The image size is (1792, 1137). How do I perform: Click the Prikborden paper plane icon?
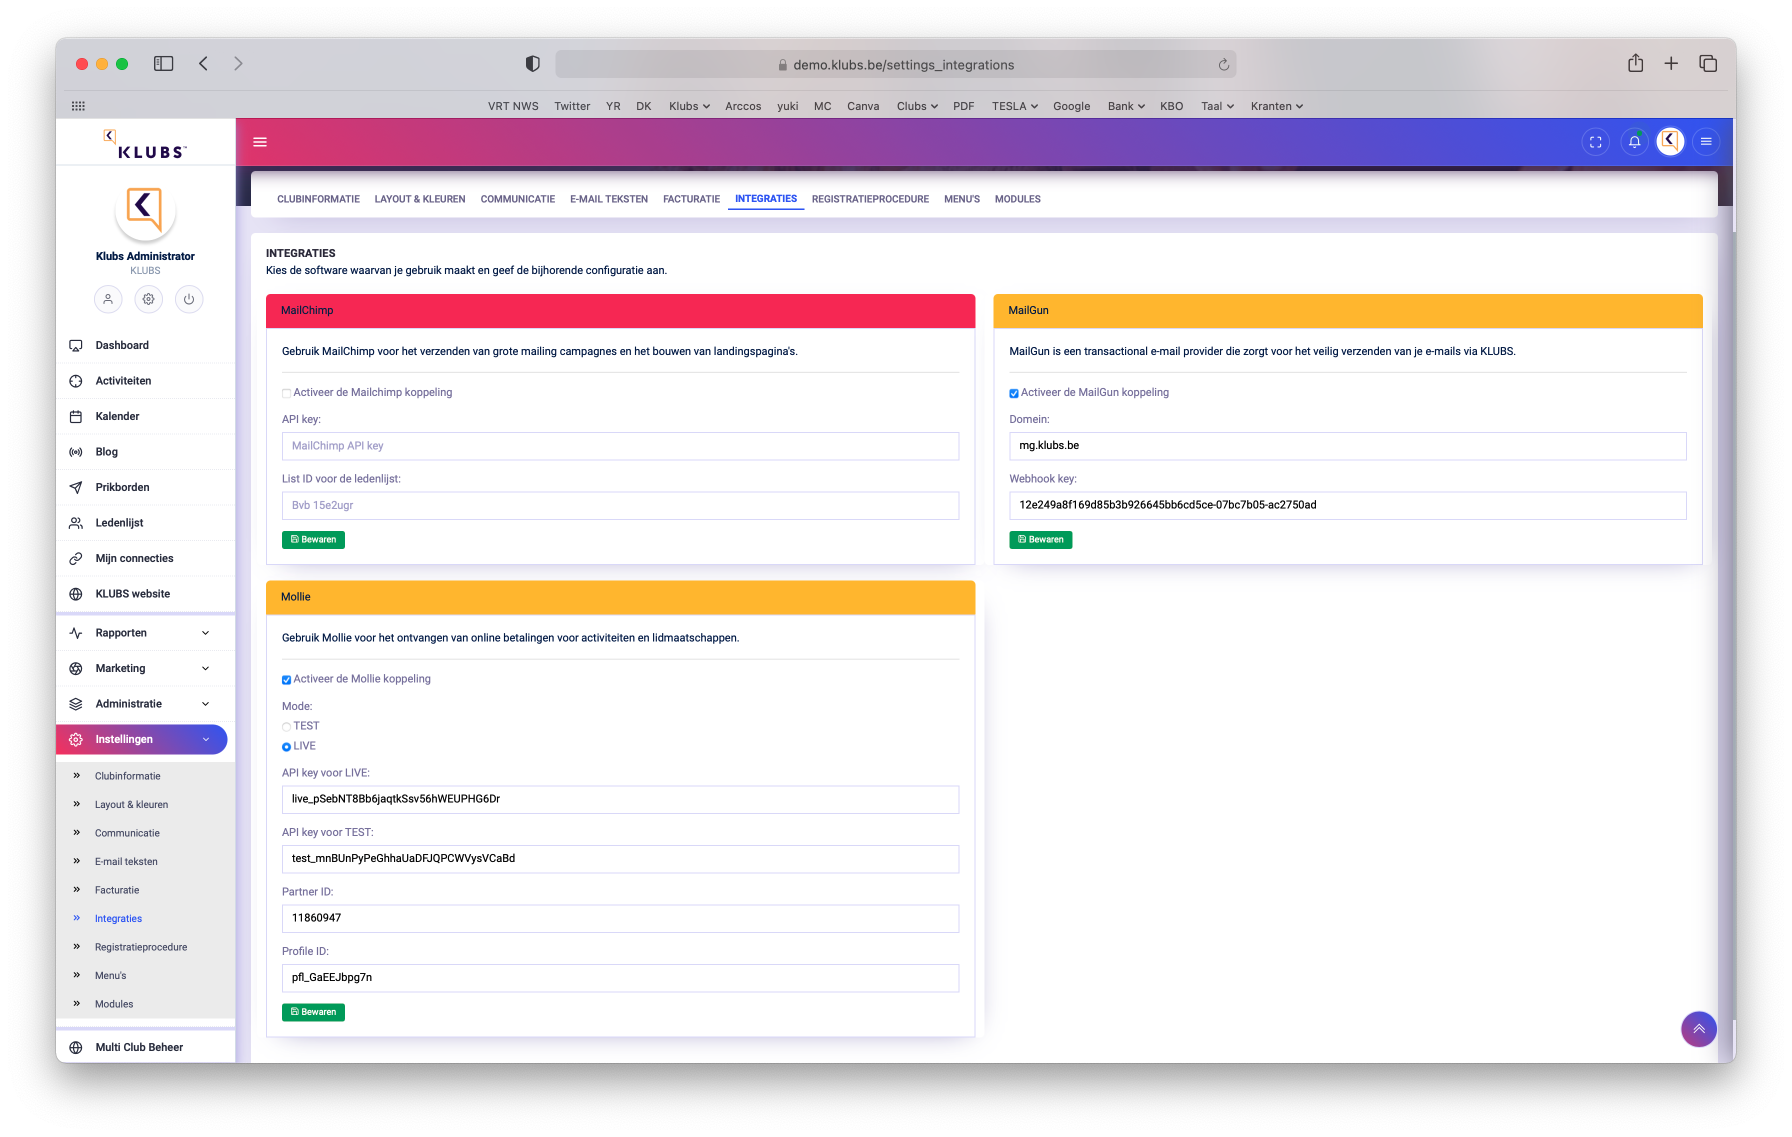point(76,488)
